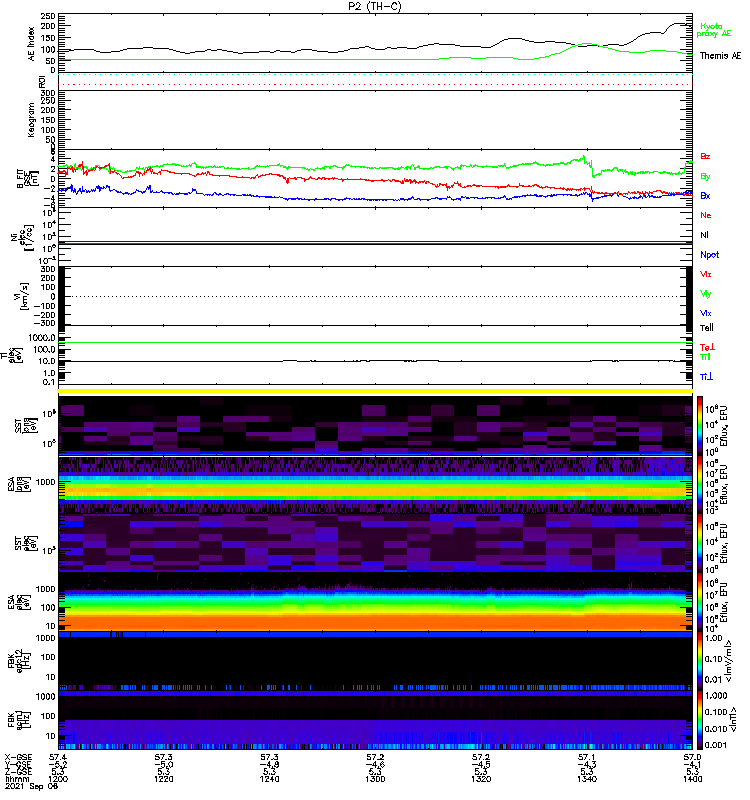The width and height of the screenshot is (750, 800).
Task: Click the cyan dotted ROI line
Action: pos(375,75)
